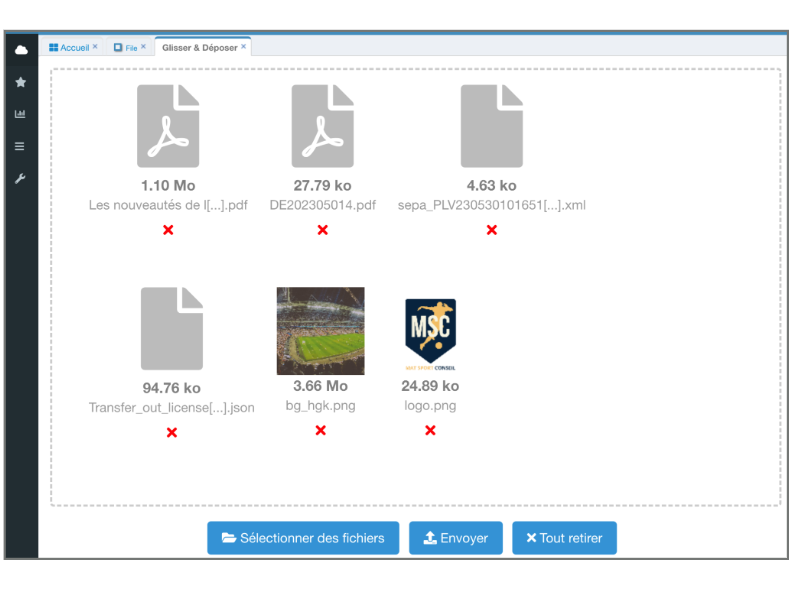This screenshot has width=798, height=613.
Task: Click file name 'Les nouveautés de l[...].pdf'
Action: tap(168, 205)
